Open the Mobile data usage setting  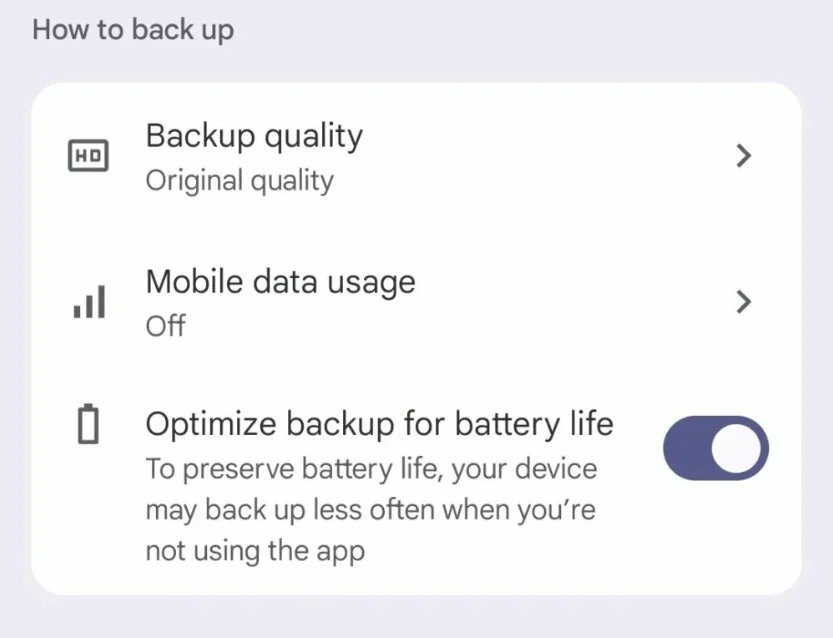coord(280,282)
